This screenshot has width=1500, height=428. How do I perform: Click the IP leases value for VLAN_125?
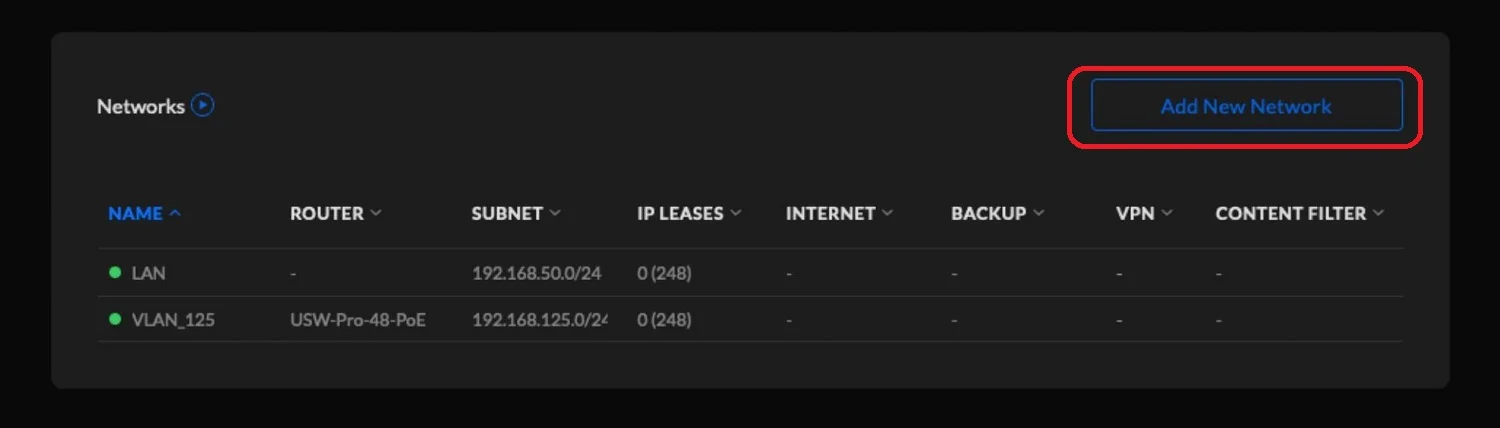[x=664, y=321]
